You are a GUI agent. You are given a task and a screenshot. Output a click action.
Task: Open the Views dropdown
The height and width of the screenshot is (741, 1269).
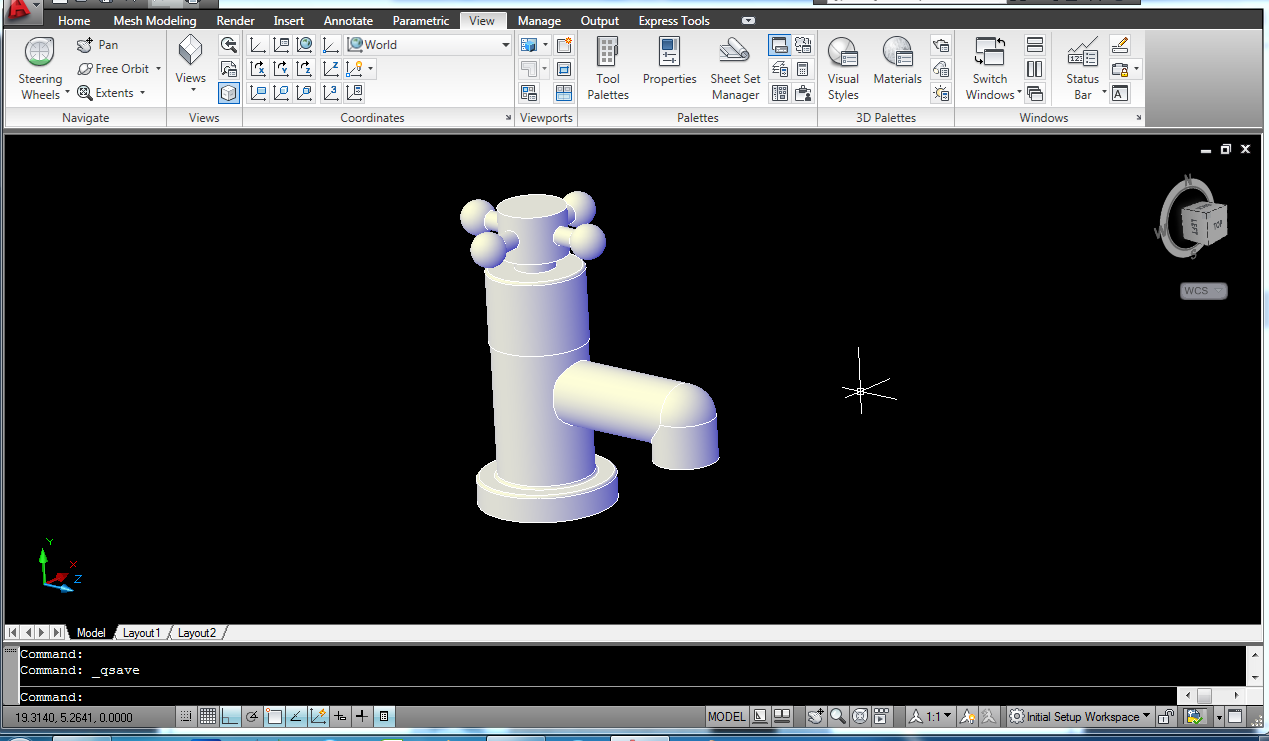coord(189,75)
